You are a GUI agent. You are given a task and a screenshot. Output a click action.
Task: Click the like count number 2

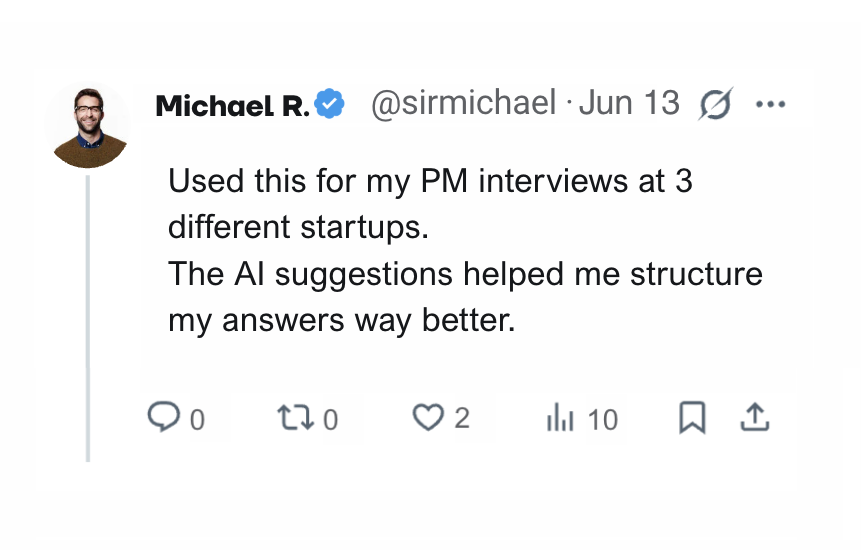[x=462, y=418]
